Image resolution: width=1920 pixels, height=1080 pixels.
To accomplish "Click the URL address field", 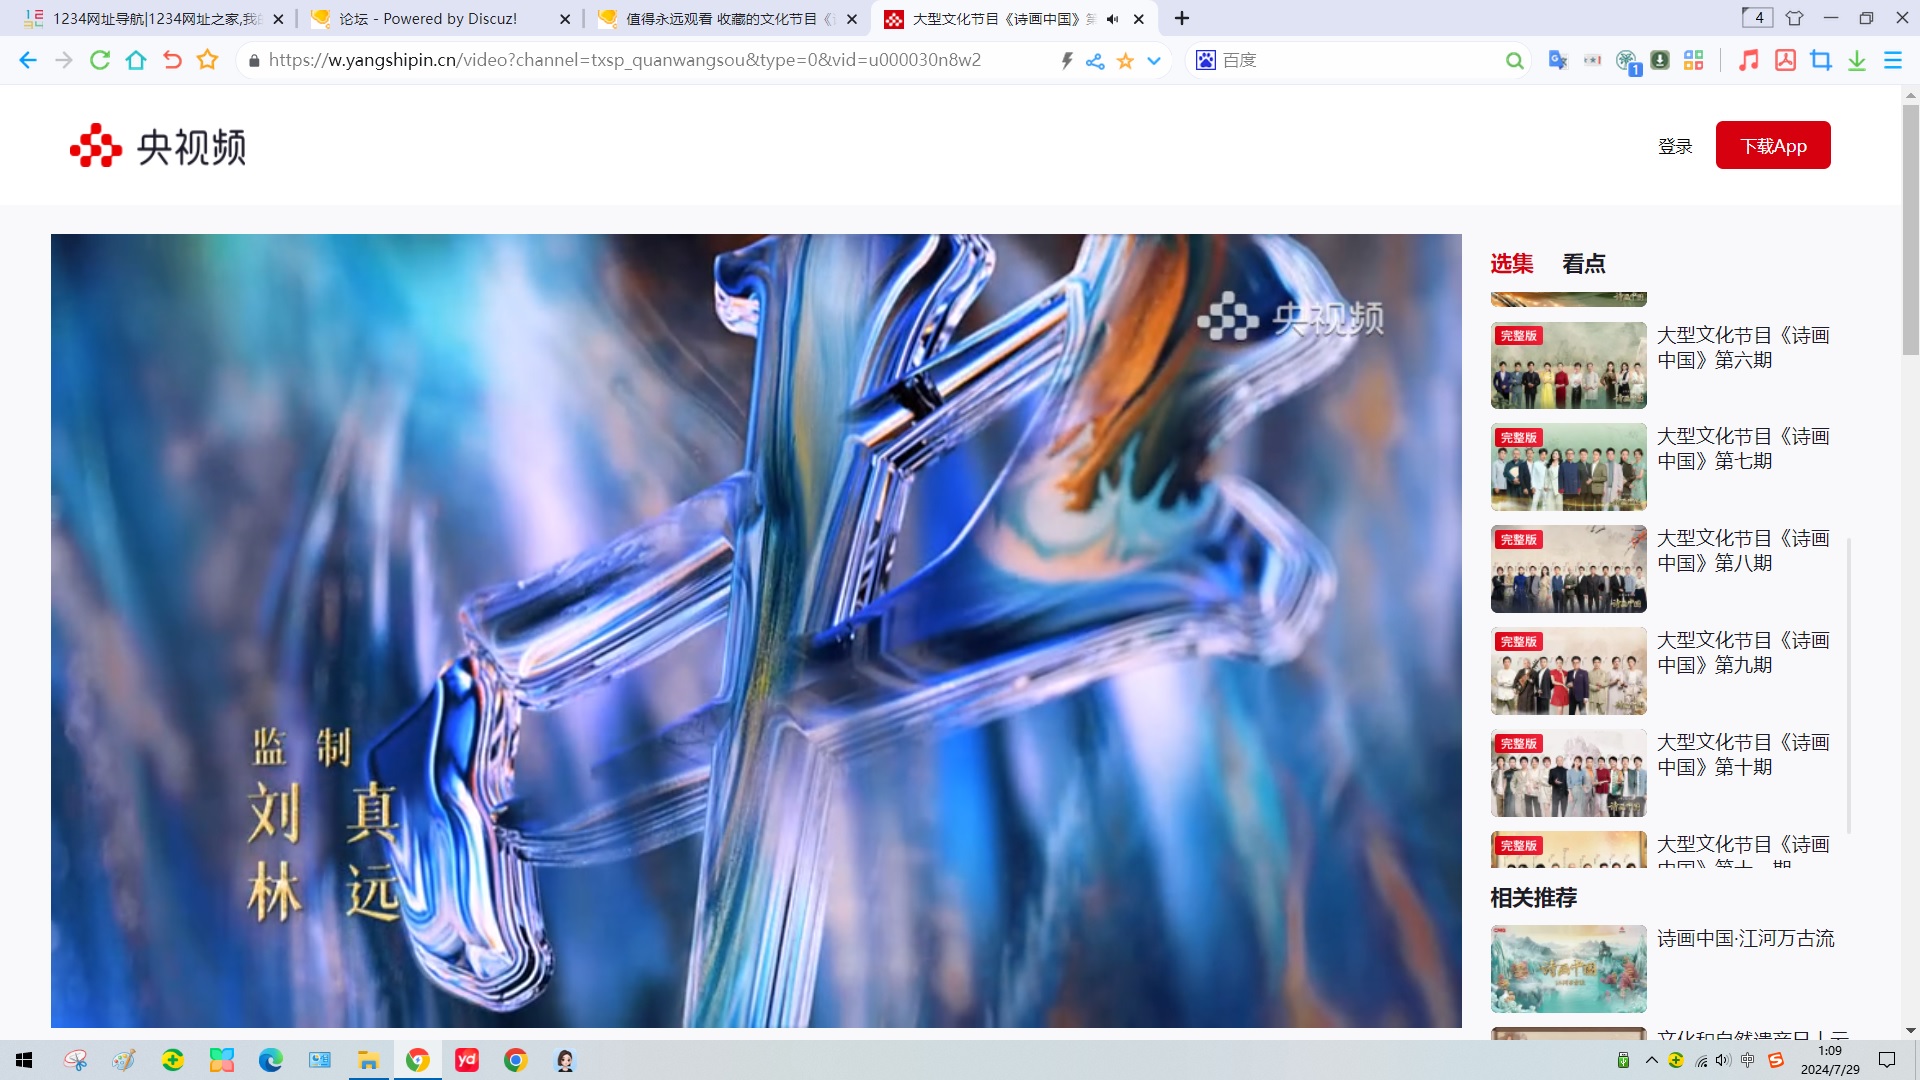I will 625,60.
